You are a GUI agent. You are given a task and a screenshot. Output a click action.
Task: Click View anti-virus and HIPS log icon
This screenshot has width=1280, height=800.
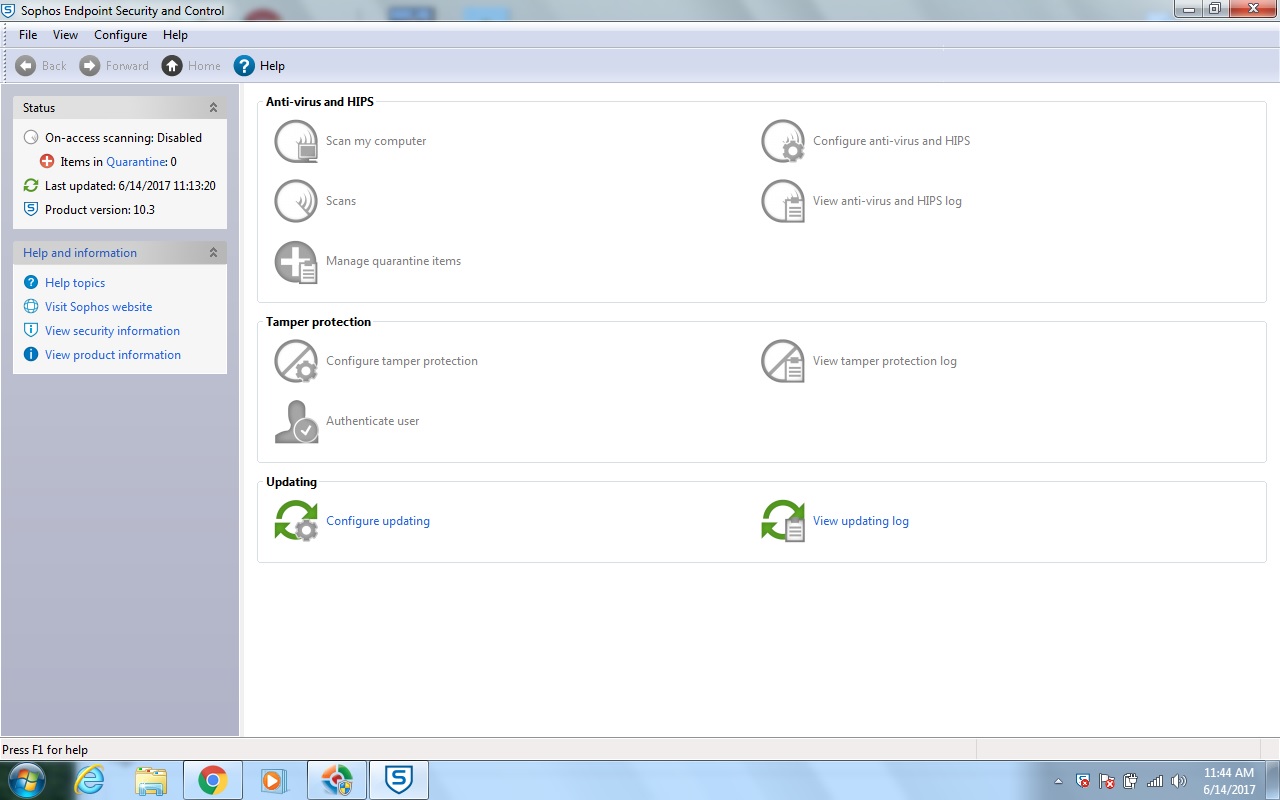[x=783, y=201]
